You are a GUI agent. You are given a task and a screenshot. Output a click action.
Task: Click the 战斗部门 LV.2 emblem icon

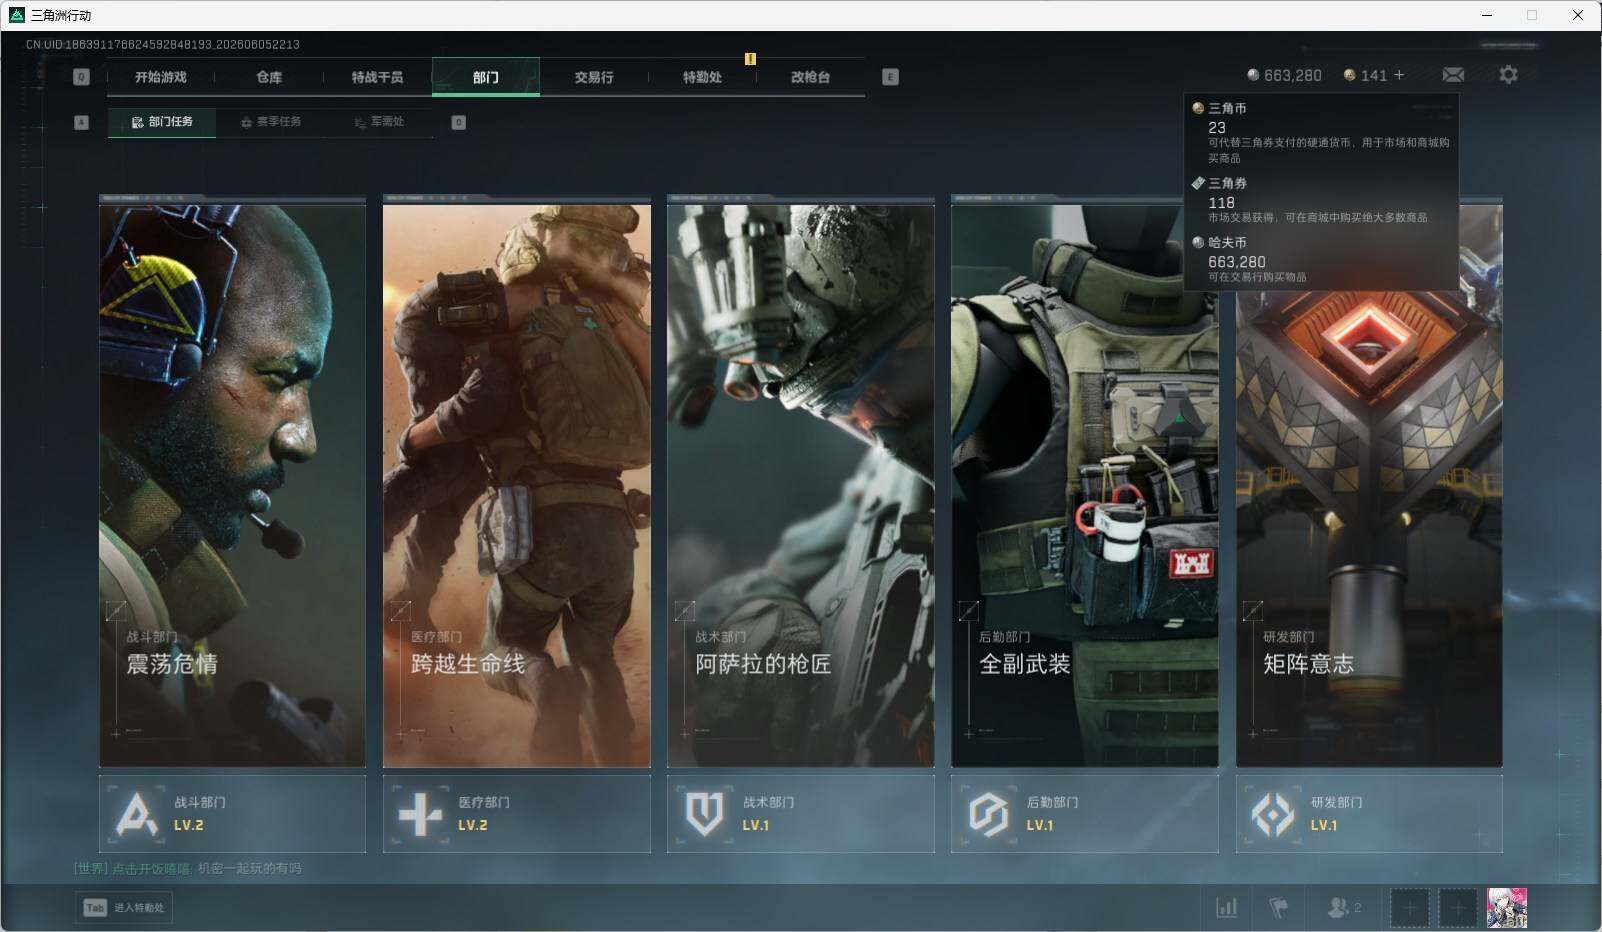[x=136, y=814]
